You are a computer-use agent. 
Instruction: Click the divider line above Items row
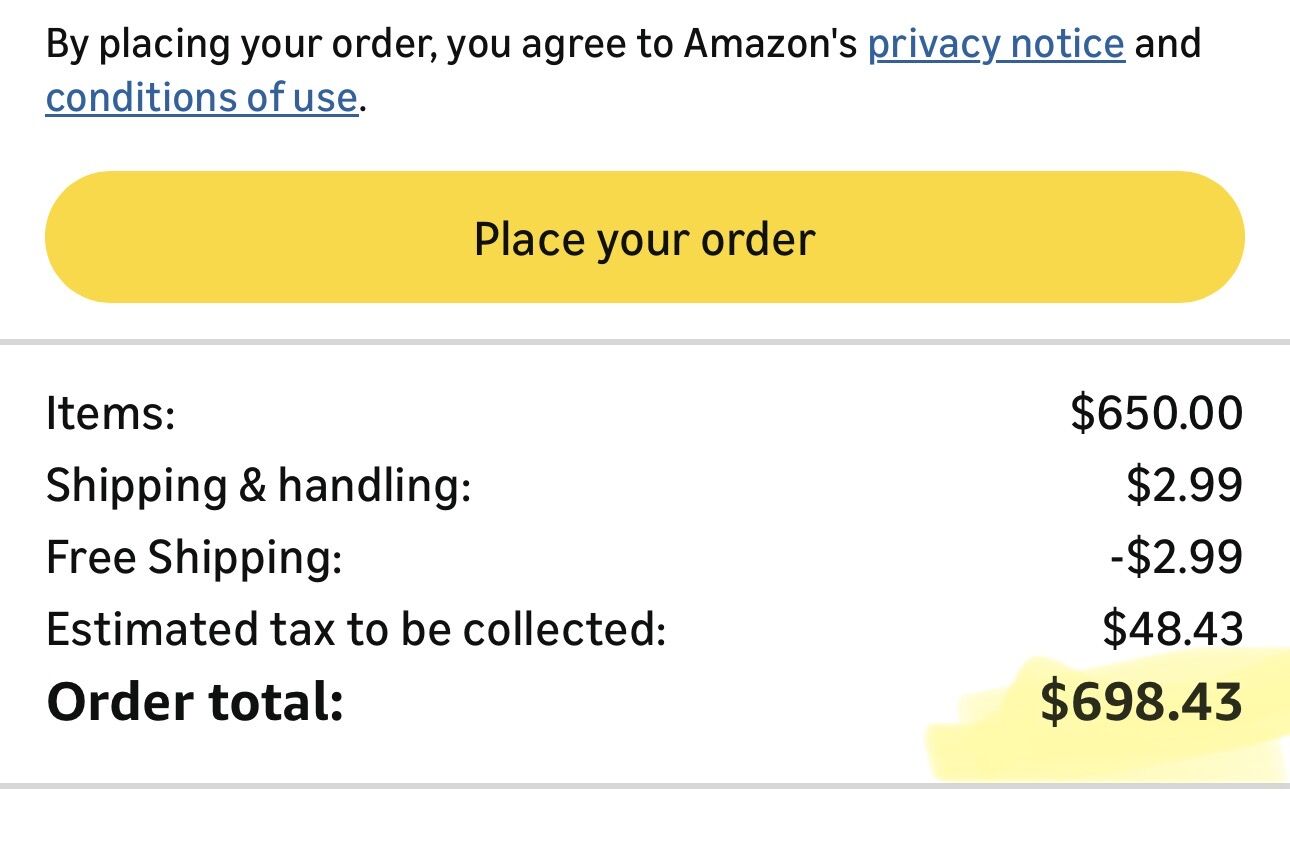click(645, 342)
